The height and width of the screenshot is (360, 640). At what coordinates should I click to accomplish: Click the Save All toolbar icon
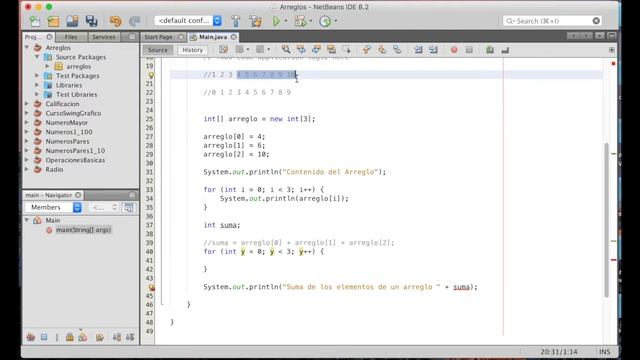pos(91,21)
